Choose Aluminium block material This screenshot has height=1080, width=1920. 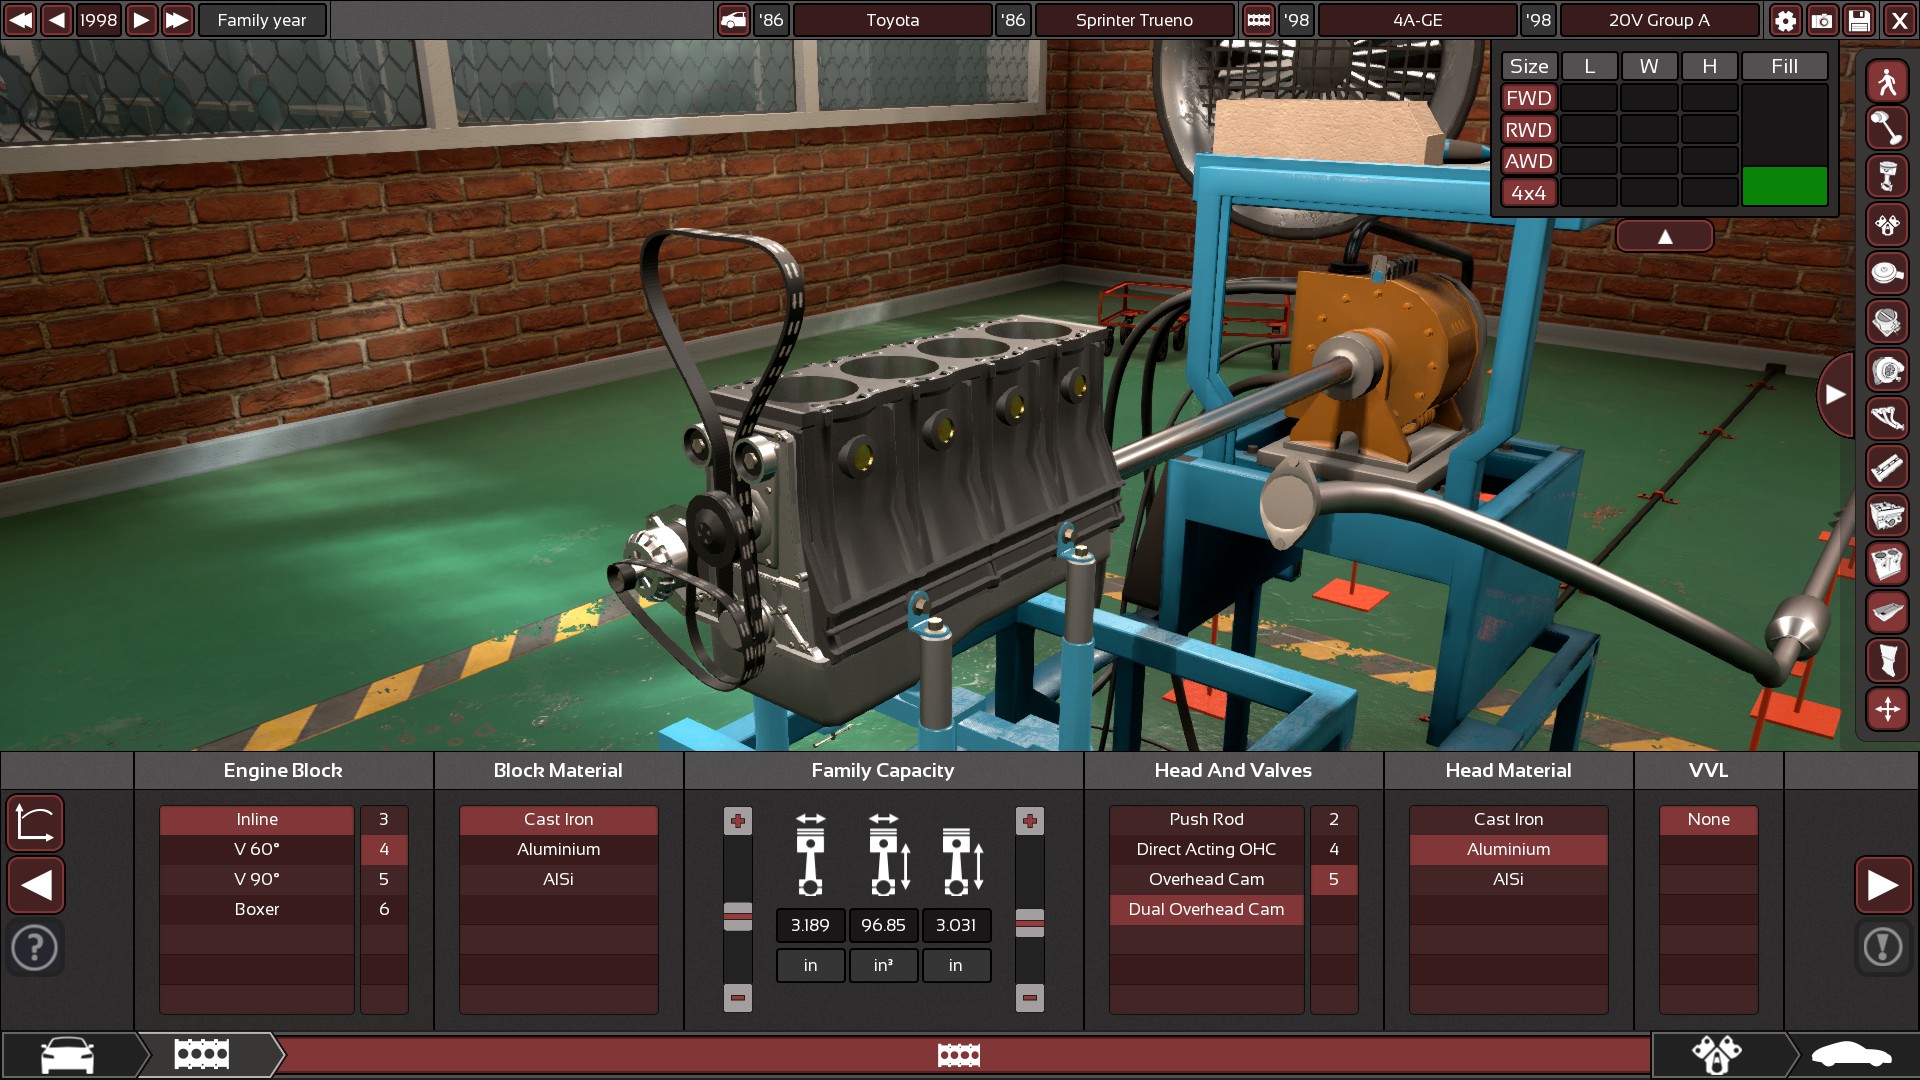click(x=558, y=849)
